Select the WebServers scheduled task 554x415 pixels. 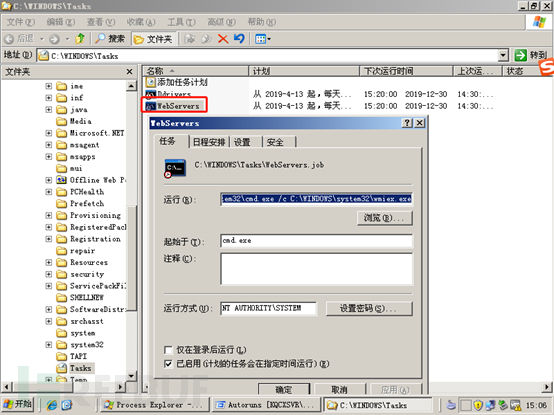173,106
